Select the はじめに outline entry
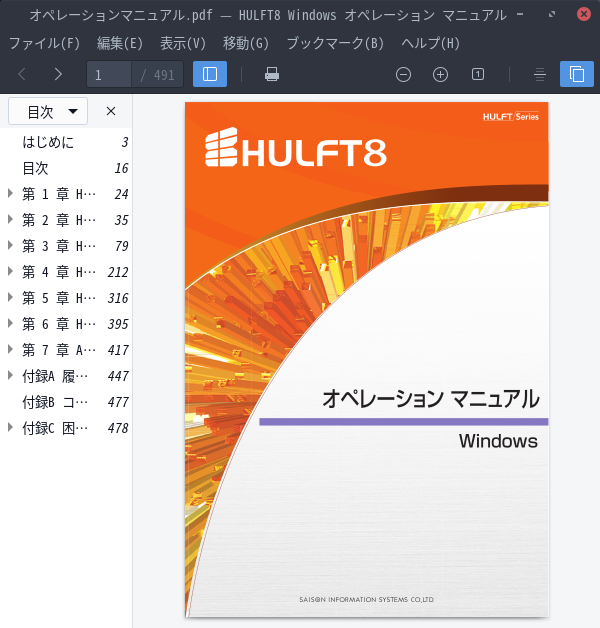 pyautogui.click(x=66, y=142)
